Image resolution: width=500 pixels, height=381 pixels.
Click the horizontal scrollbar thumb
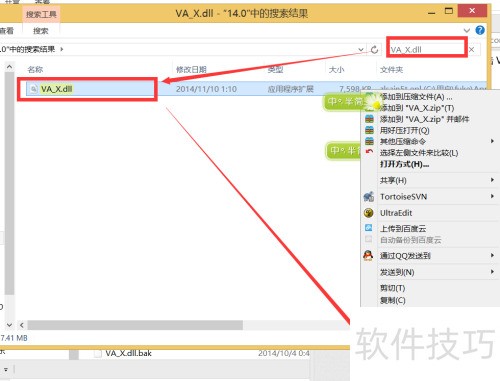click(x=135, y=325)
